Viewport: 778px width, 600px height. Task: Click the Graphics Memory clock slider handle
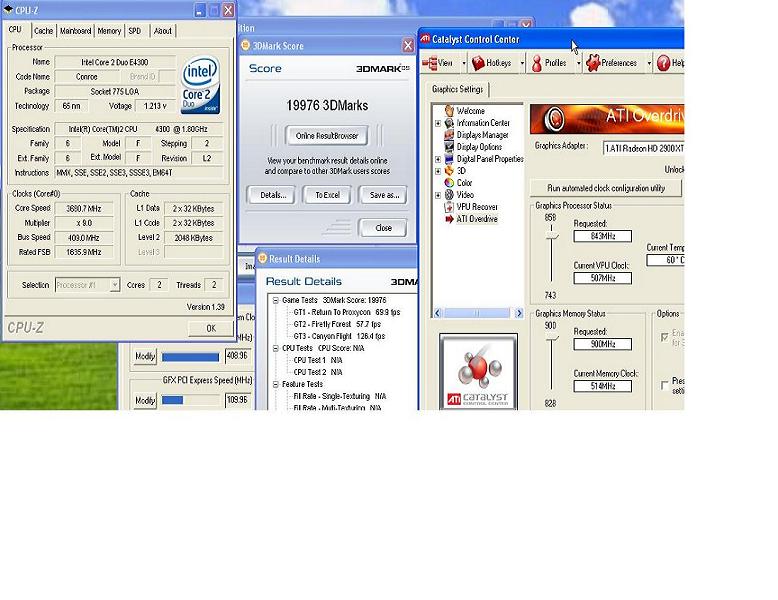[x=551, y=338]
